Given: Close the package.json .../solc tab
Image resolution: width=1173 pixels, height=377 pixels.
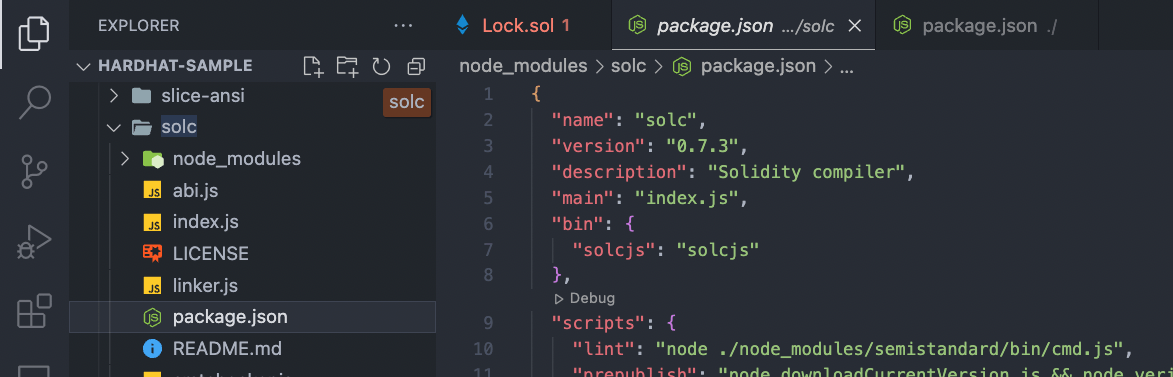Looking at the screenshot, I should click(x=854, y=26).
